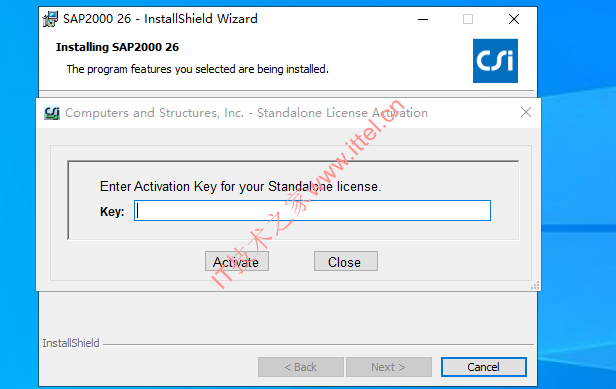Click the greyed maximize button of the wizard
The height and width of the screenshot is (389, 616).
(468, 19)
